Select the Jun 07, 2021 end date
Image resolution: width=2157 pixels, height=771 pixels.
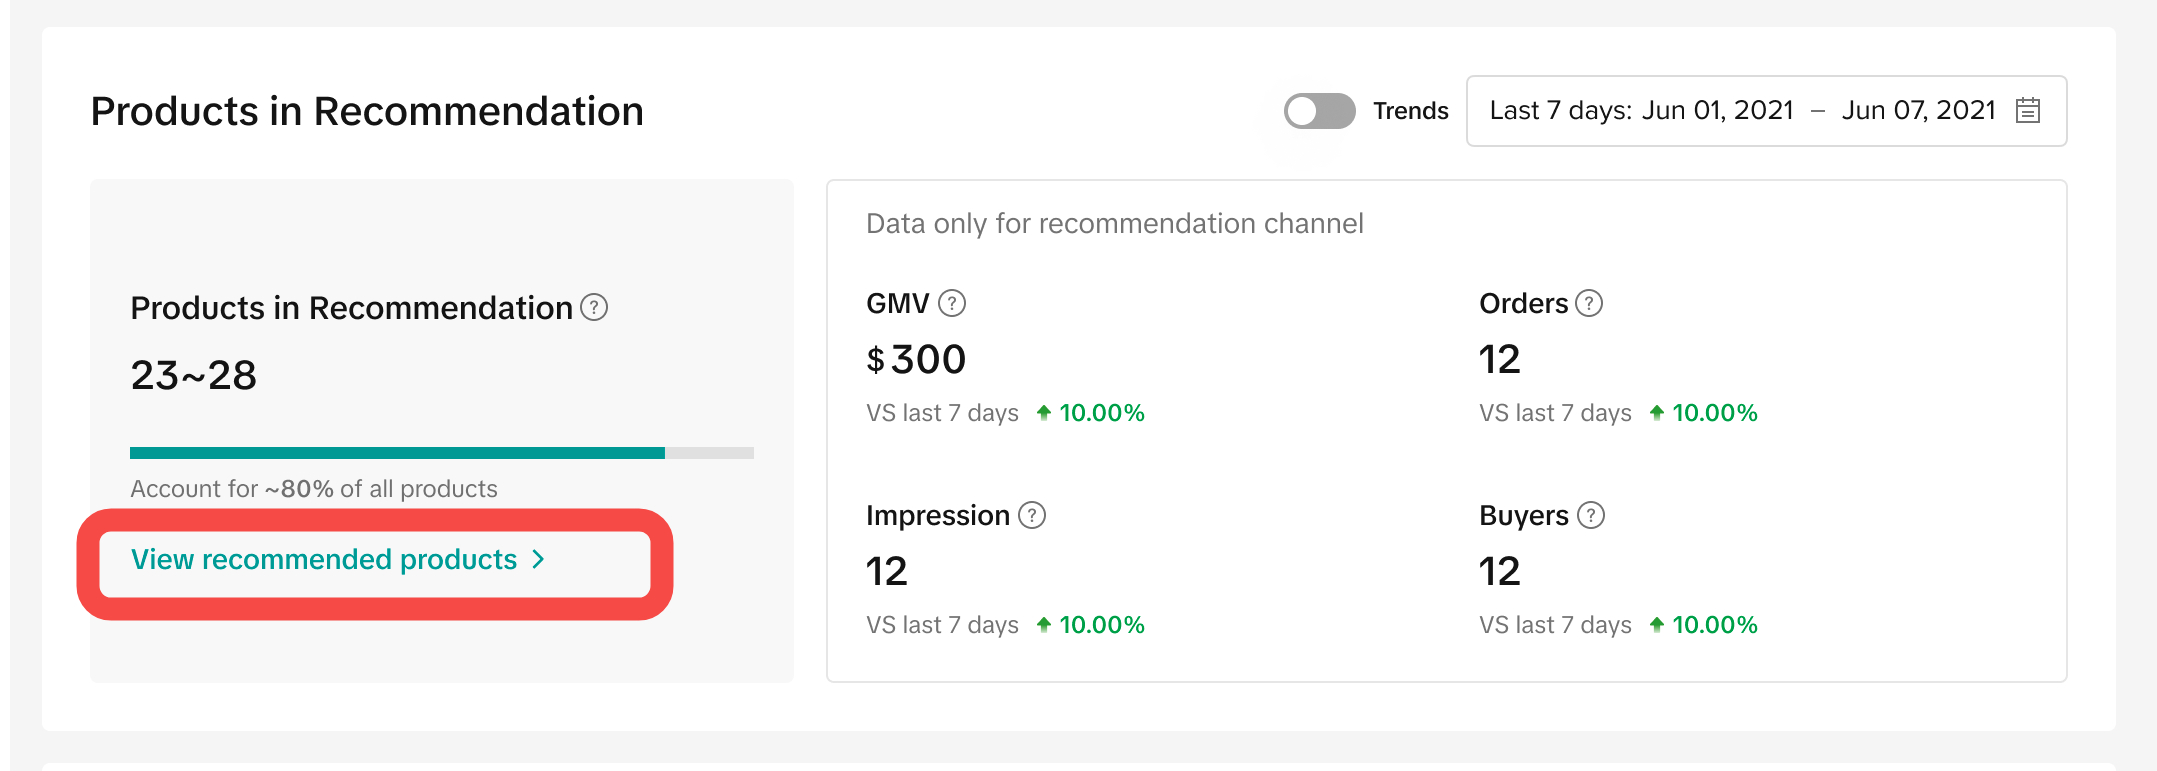[1918, 111]
